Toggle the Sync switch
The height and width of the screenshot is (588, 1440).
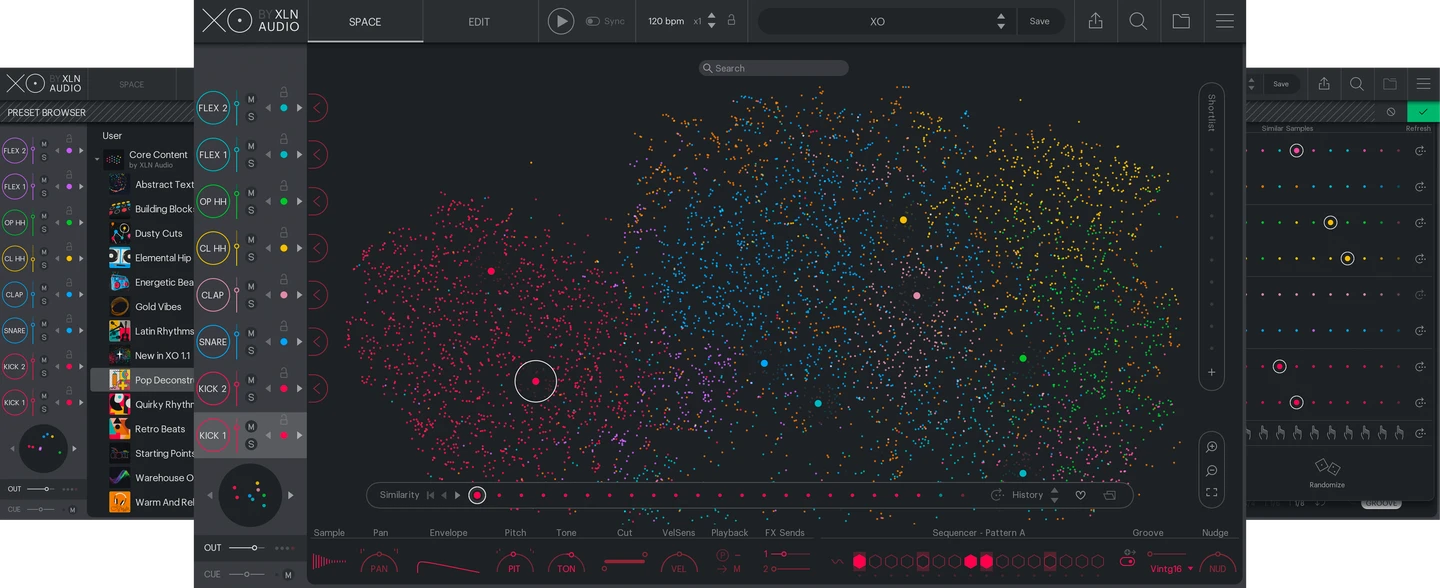pos(593,21)
